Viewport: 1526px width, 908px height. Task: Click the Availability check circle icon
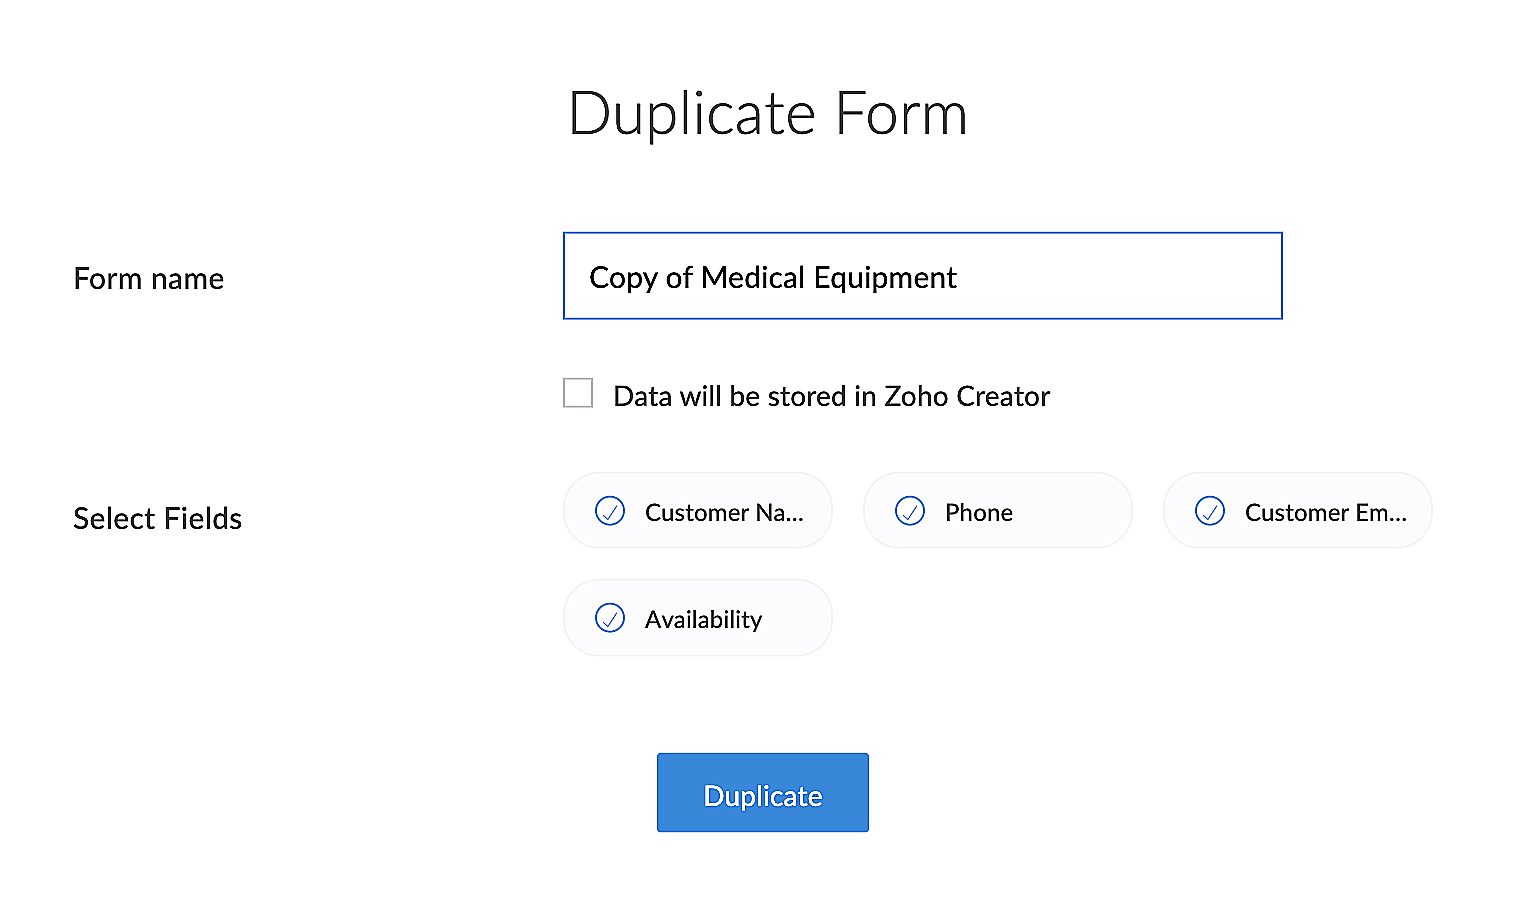(x=610, y=618)
